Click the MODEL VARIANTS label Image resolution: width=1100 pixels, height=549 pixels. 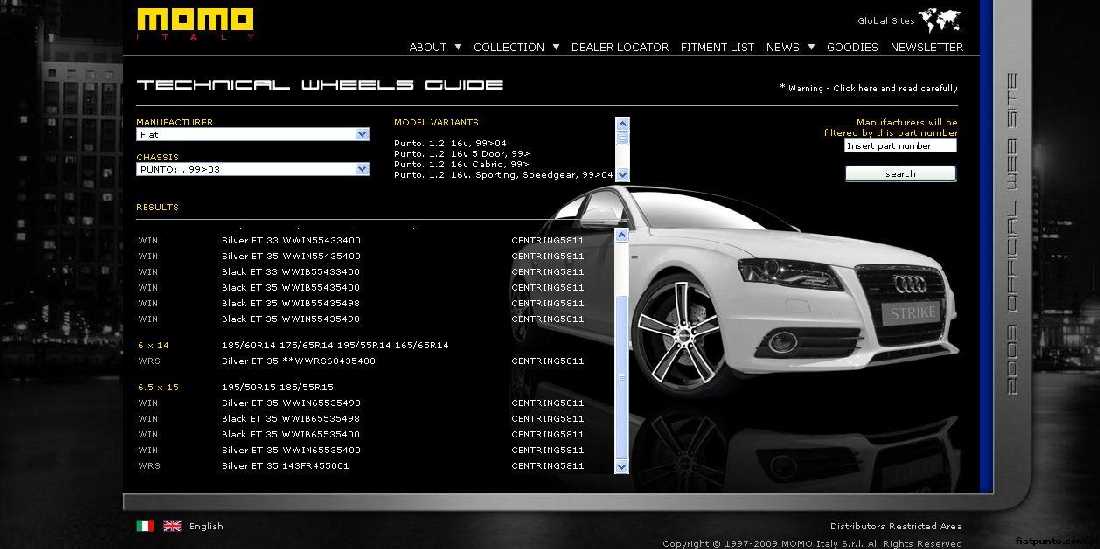(436, 122)
